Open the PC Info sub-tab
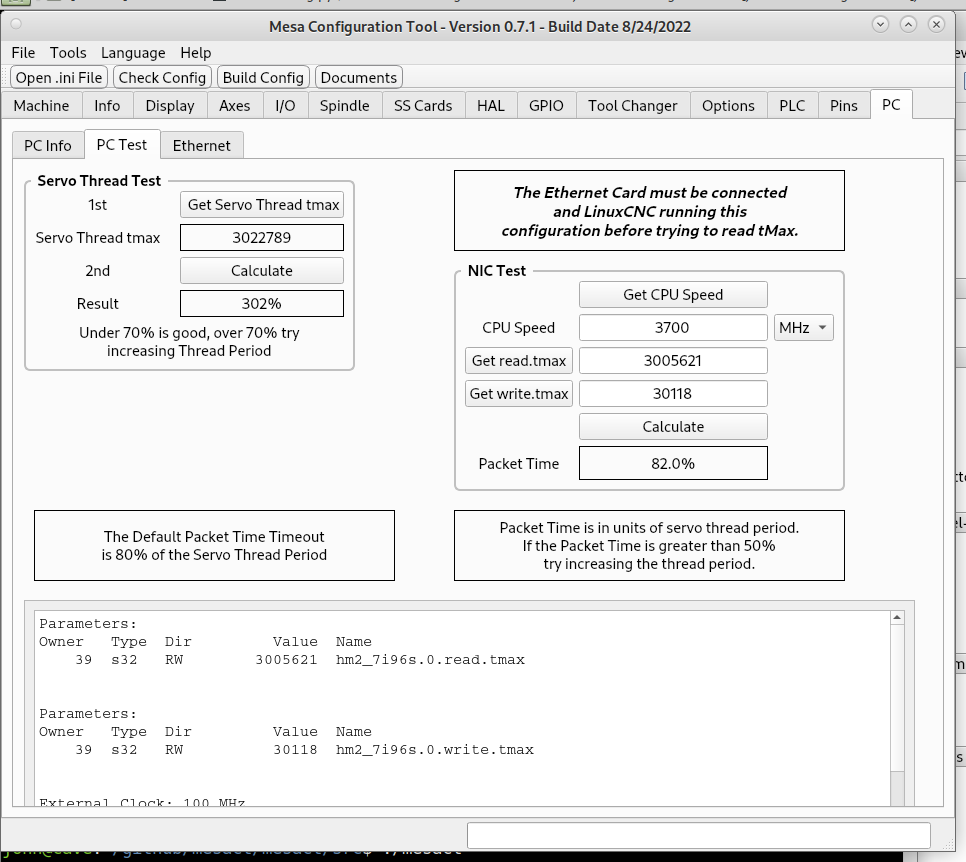Screen dimensions: 966x862 tap(48, 146)
